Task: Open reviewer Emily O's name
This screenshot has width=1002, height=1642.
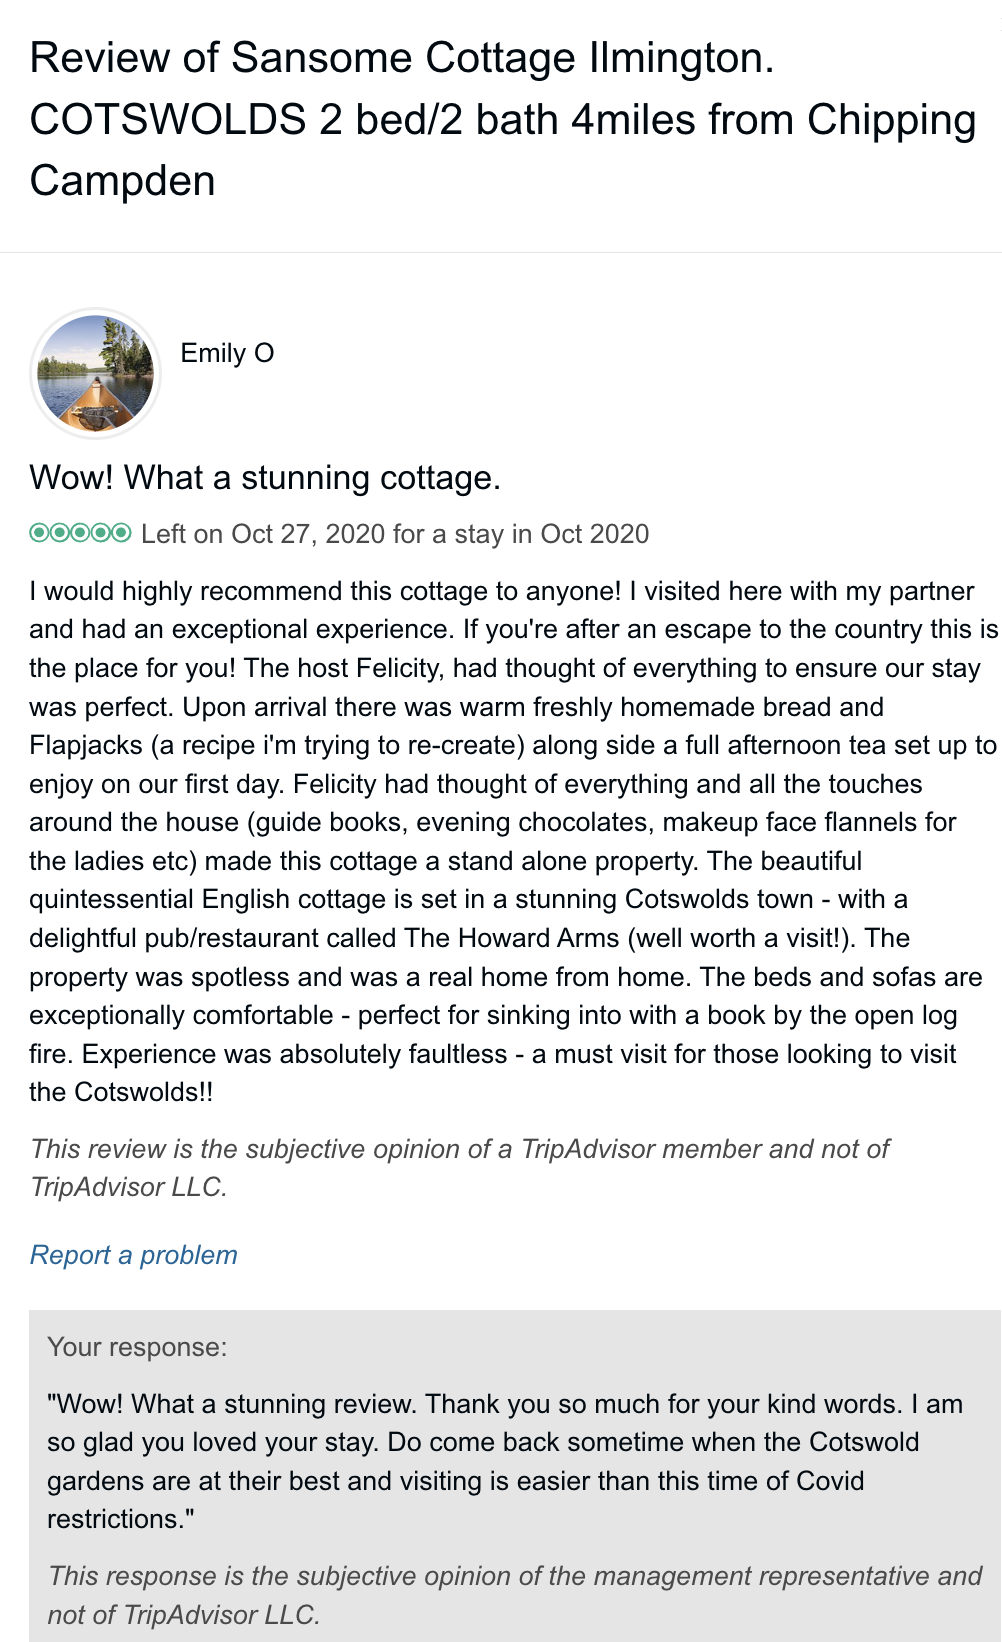Action: 227,353
